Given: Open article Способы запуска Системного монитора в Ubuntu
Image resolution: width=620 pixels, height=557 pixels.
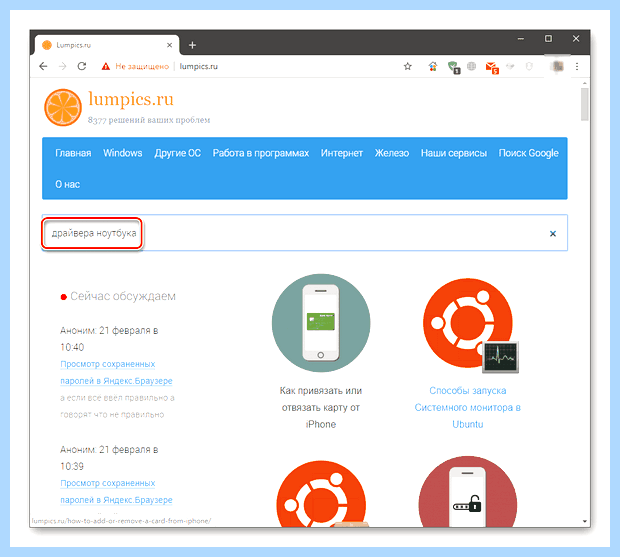Looking at the screenshot, I should pos(468,407).
